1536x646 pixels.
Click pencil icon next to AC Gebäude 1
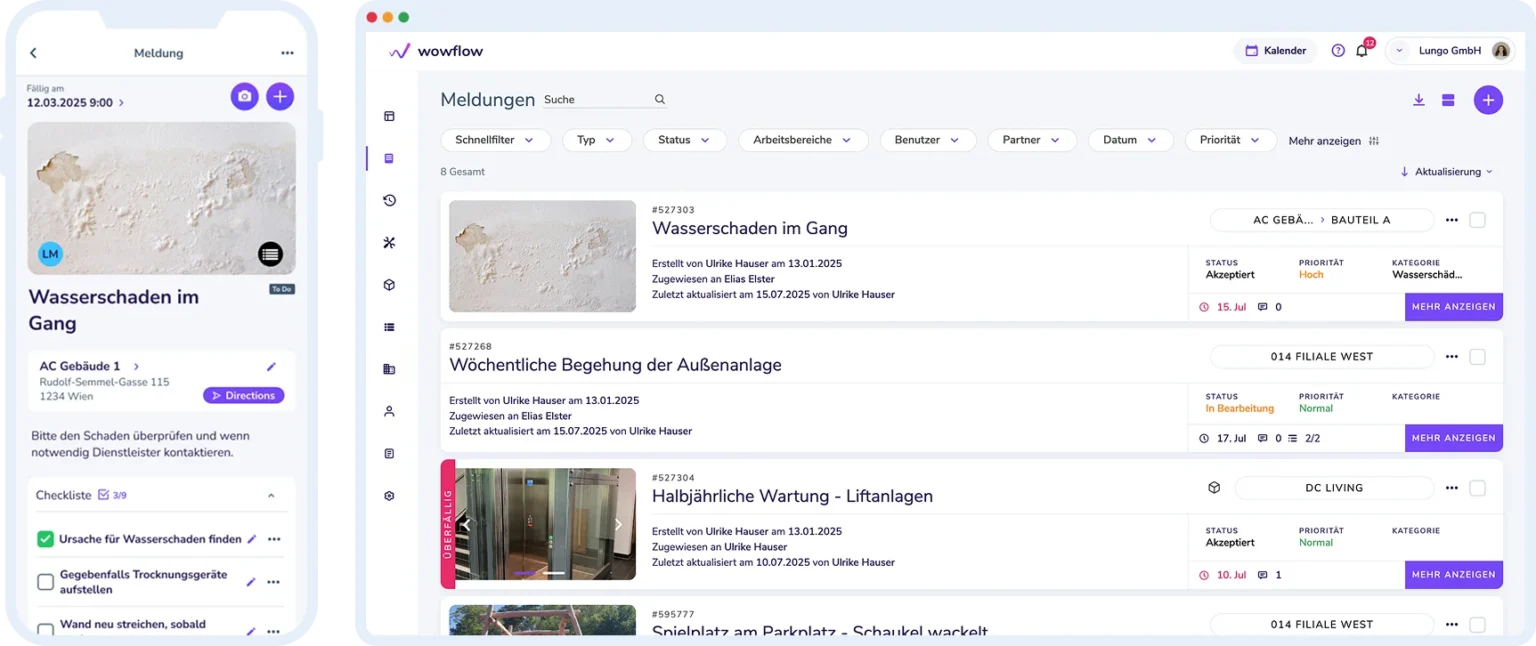pyautogui.click(x=271, y=367)
